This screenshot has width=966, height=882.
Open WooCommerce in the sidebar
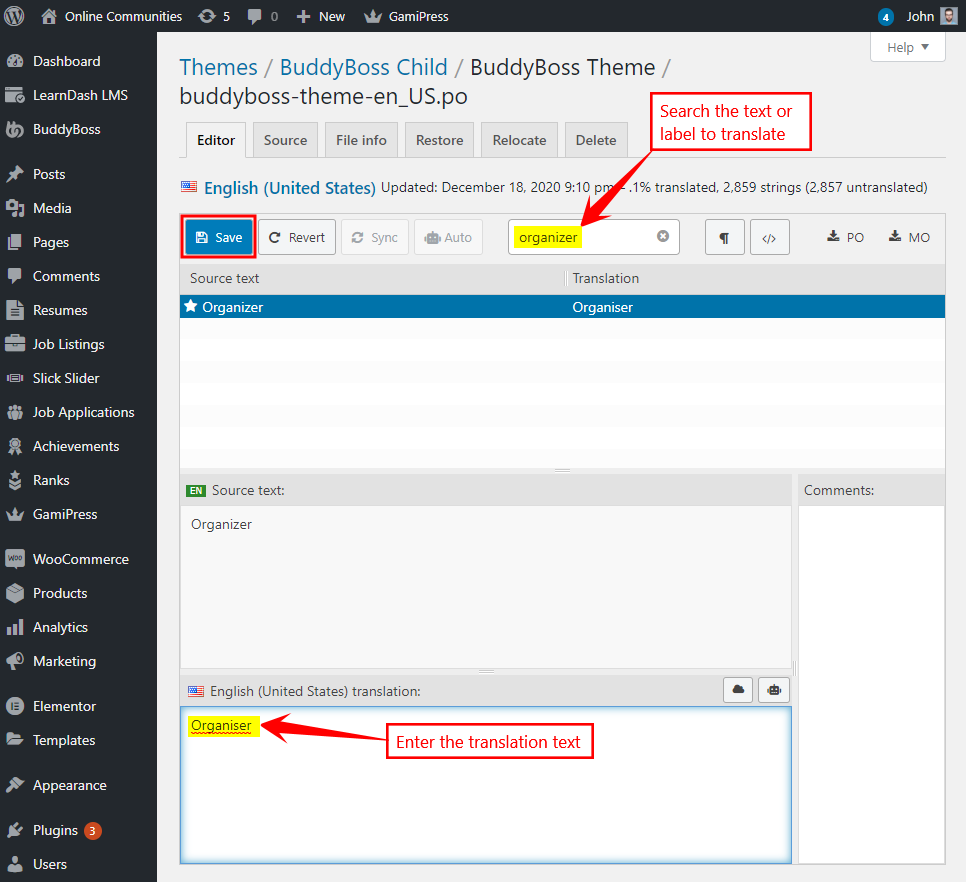click(x=80, y=559)
